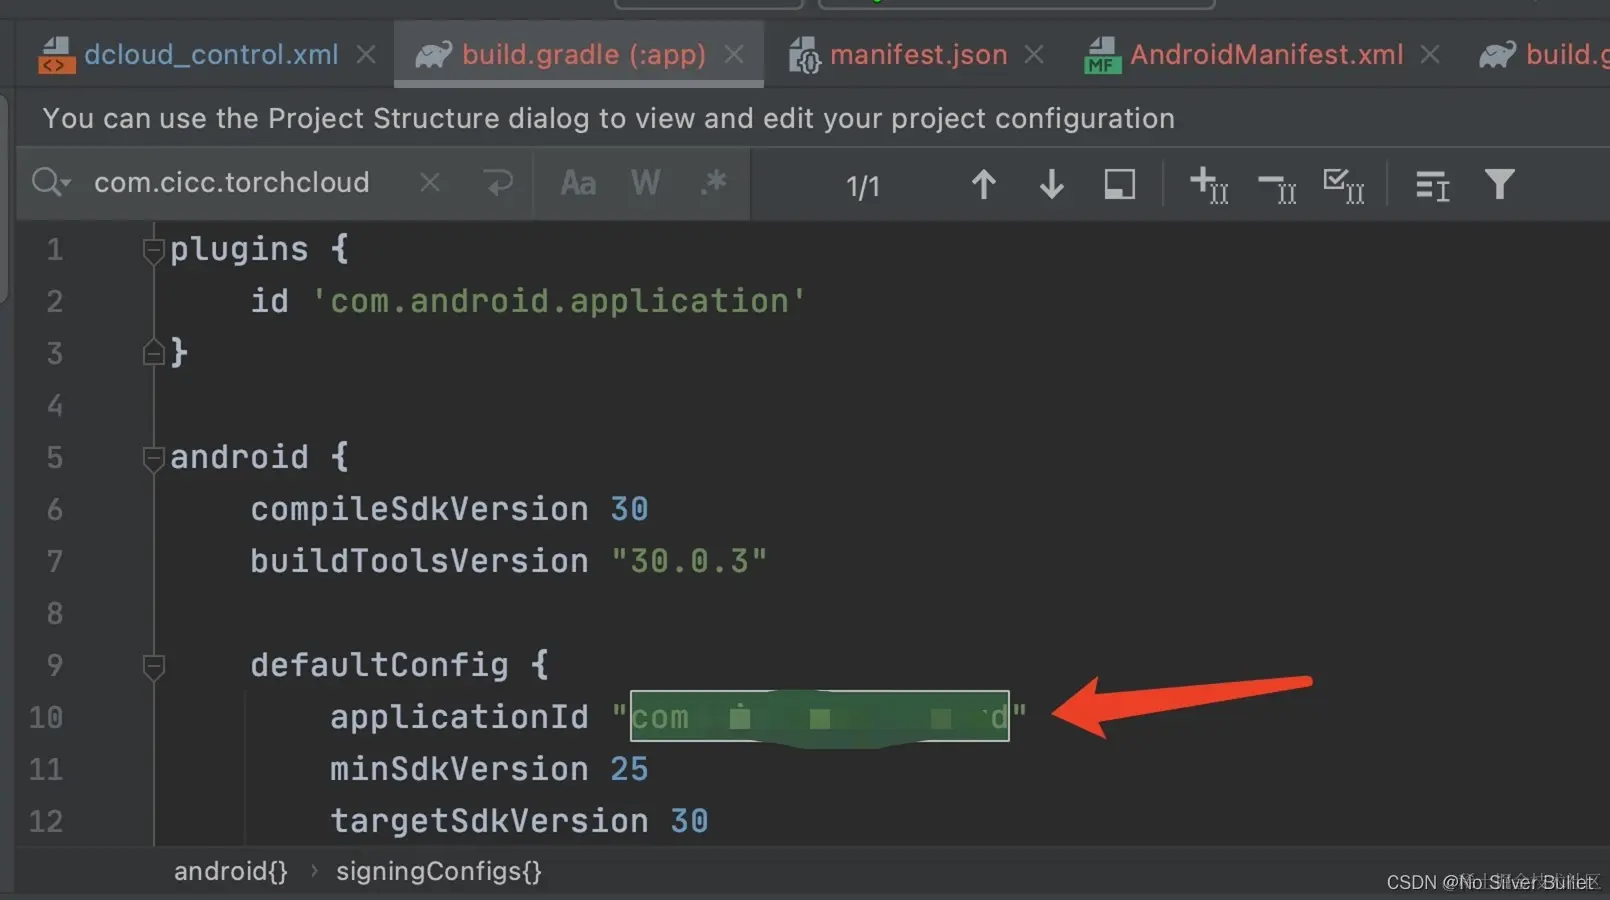Click buildToolsVersion "30.0.3" value
1610x900 pixels.
(x=689, y=561)
